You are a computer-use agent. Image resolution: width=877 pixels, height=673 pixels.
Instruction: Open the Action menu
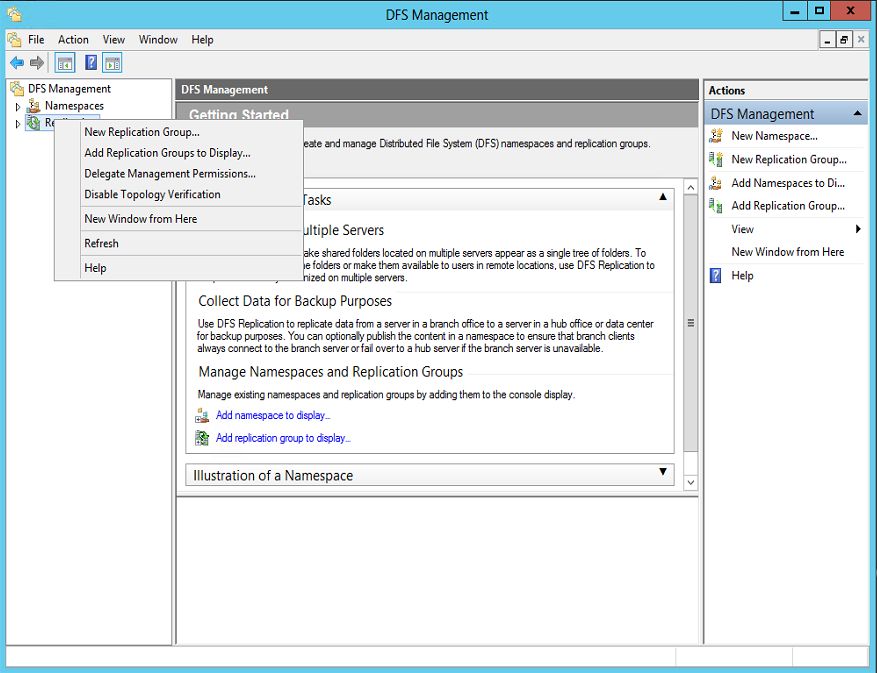[x=73, y=40]
